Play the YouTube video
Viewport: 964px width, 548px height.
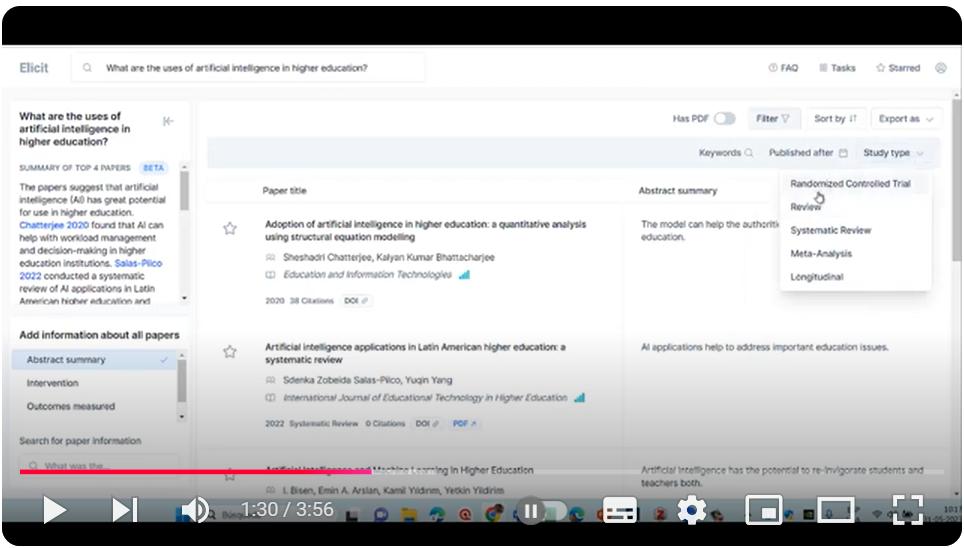[54, 510]
